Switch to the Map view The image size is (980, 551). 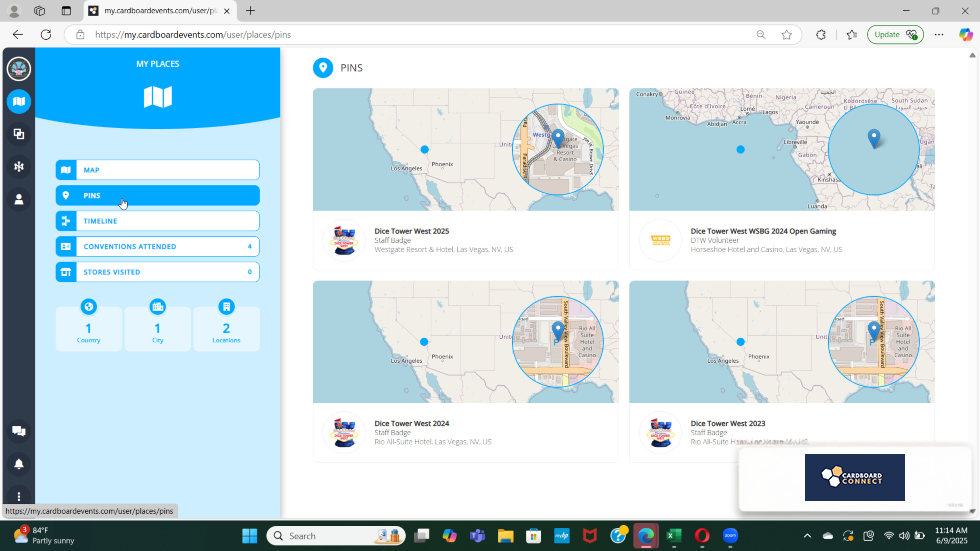[x=157, y=170]
